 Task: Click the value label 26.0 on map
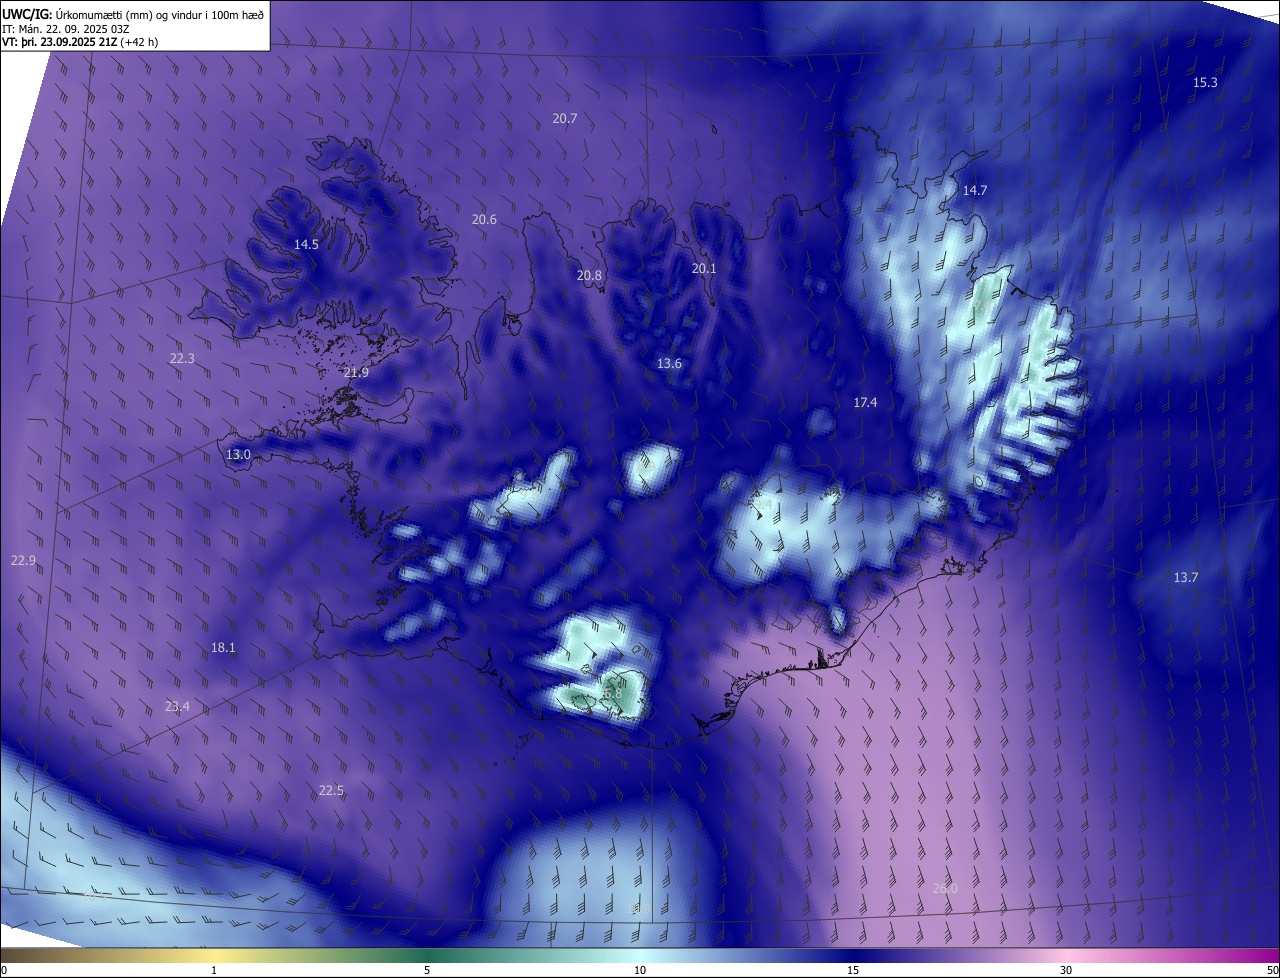pyautogui.click(x=945, y=888)
